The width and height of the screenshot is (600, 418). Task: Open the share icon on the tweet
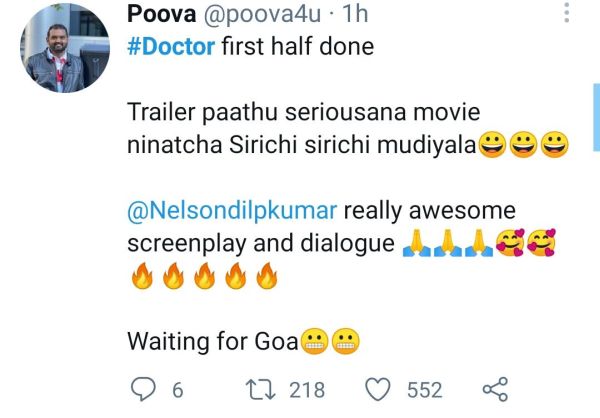pyautogui.click(x=496, y=389)
